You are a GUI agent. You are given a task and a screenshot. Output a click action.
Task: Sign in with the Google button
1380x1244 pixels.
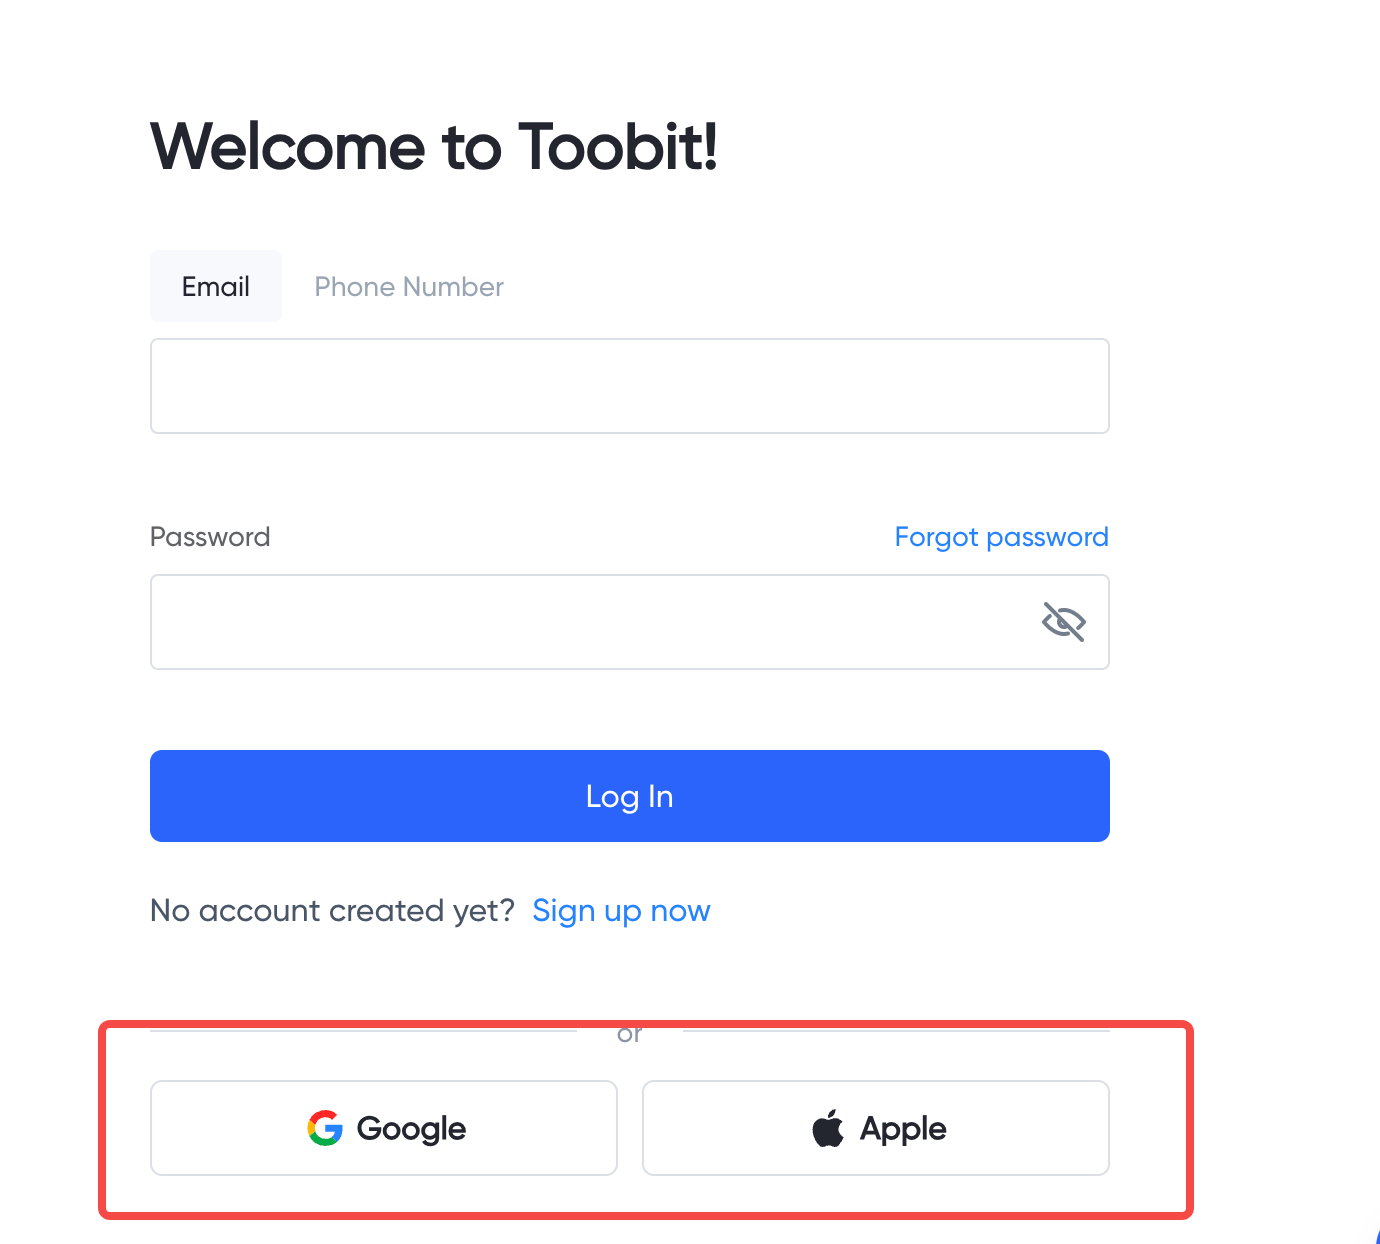383,1128
